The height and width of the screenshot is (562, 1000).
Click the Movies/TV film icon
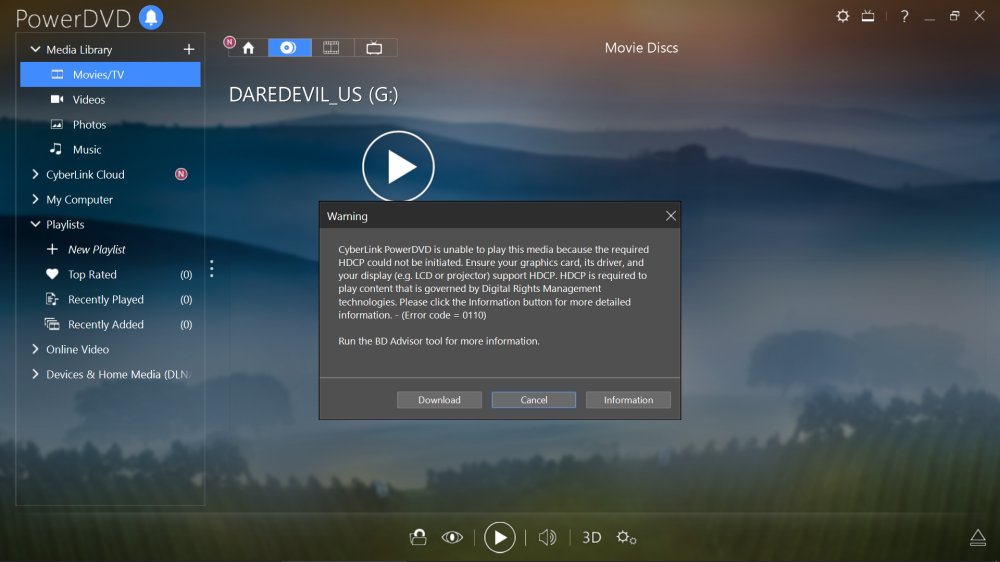tap(57, 75)
